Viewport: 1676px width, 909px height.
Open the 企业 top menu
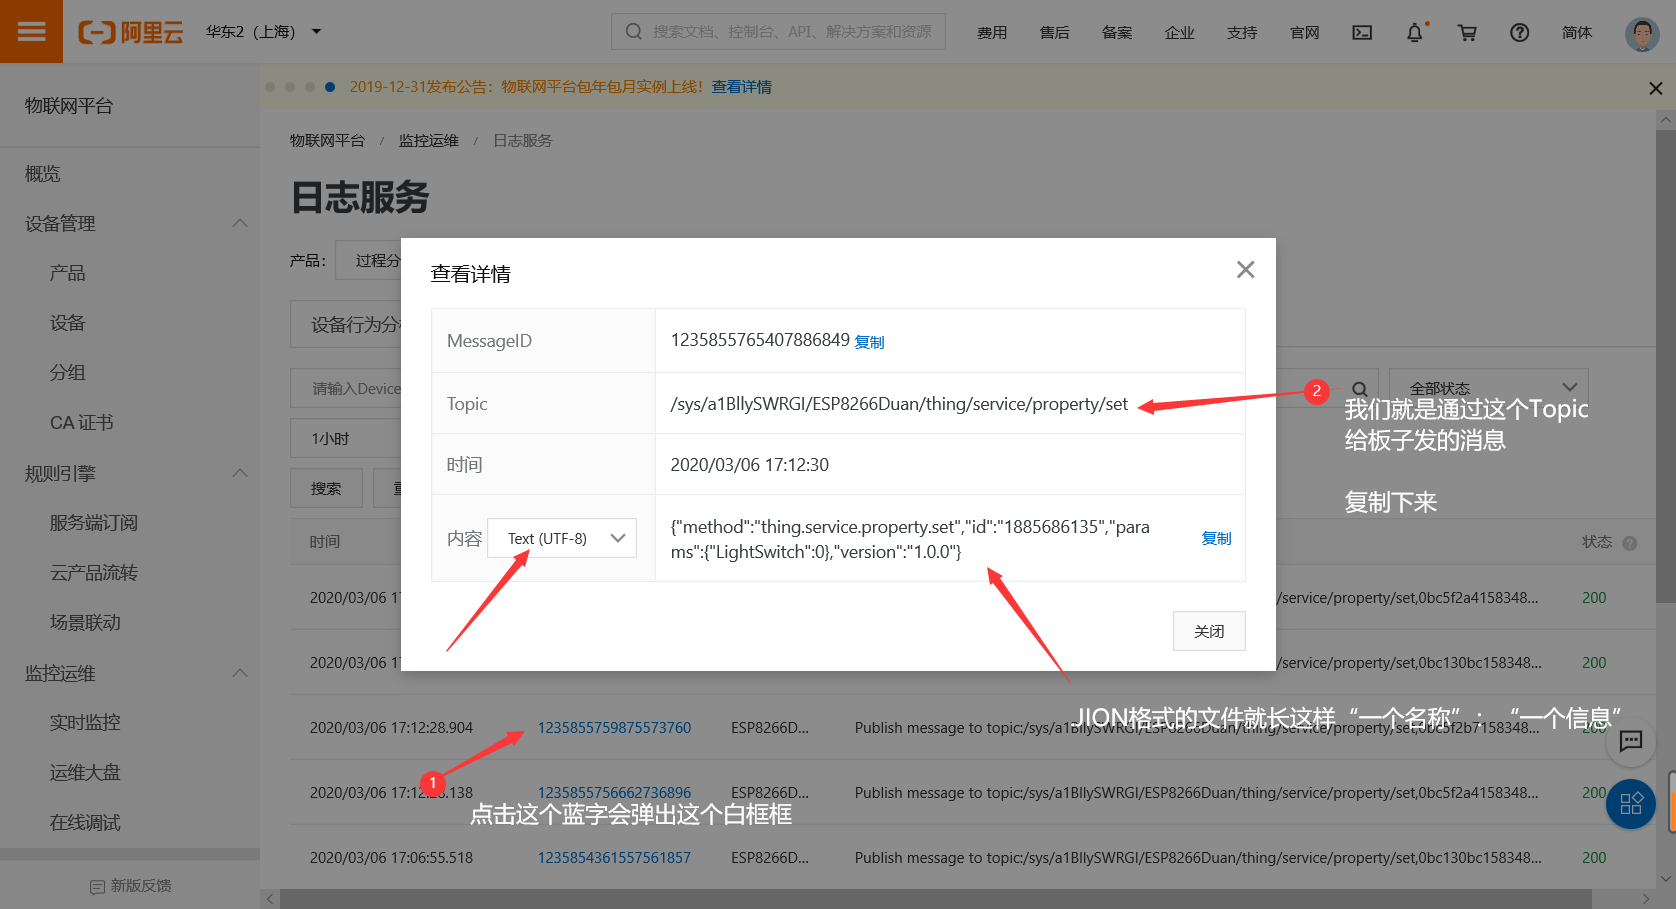click(x=1179, y=33)
